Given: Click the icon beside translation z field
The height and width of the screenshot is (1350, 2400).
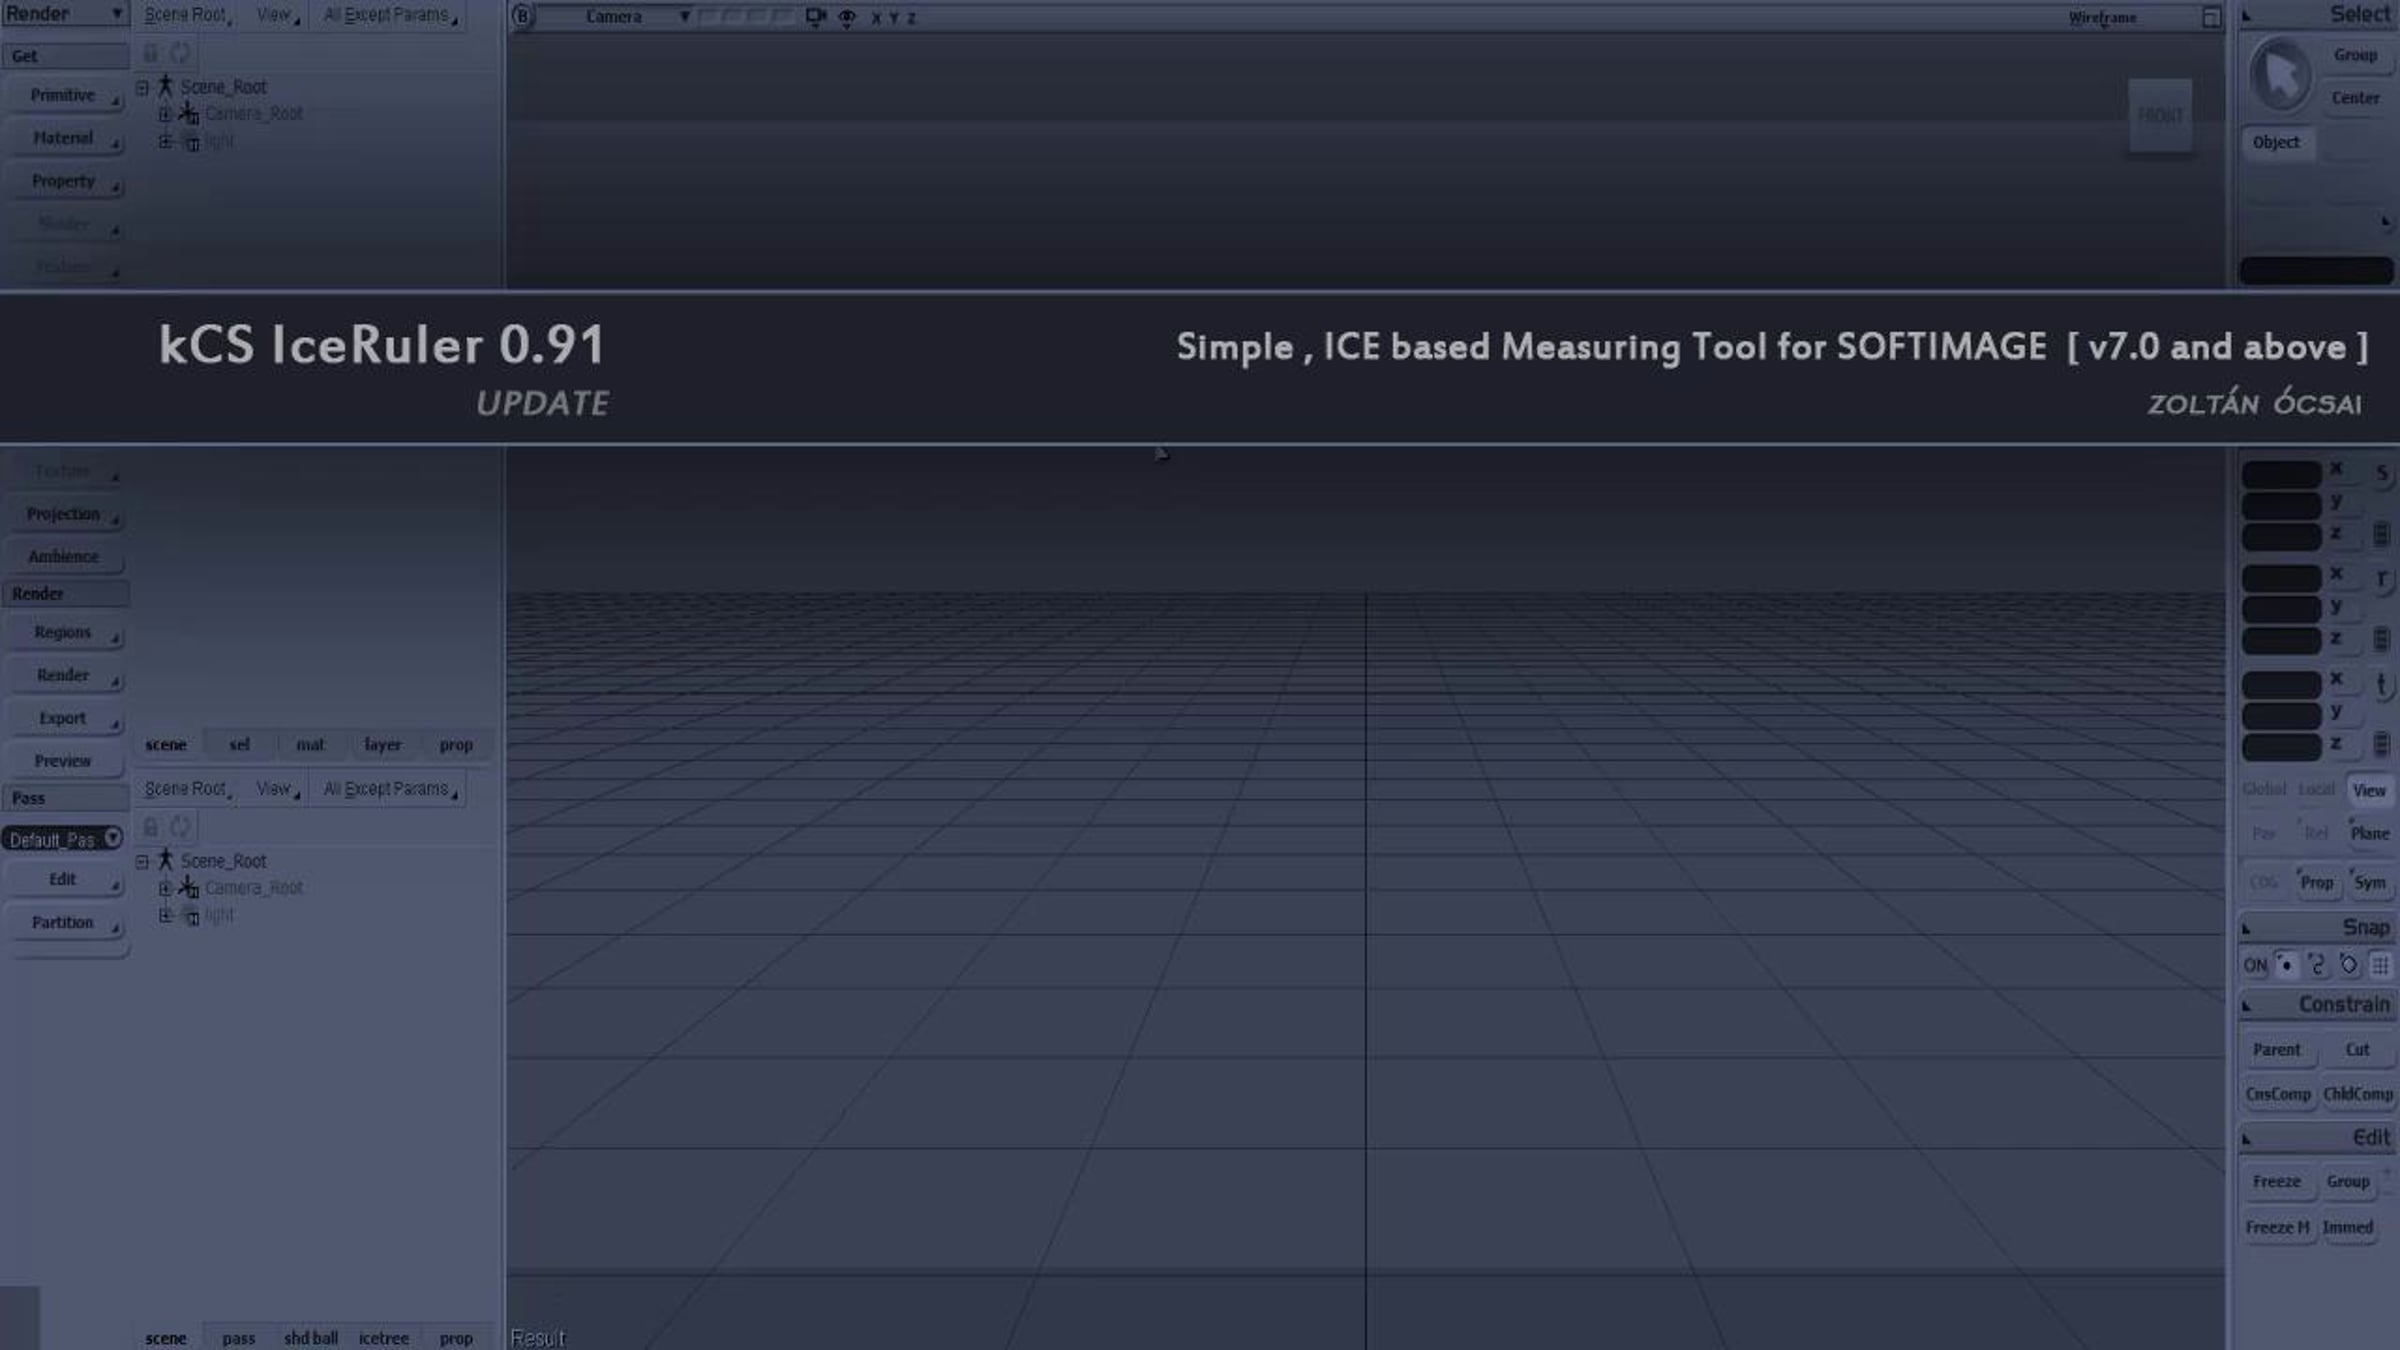Looking at the screenshot, I should tap(2381, 745).
